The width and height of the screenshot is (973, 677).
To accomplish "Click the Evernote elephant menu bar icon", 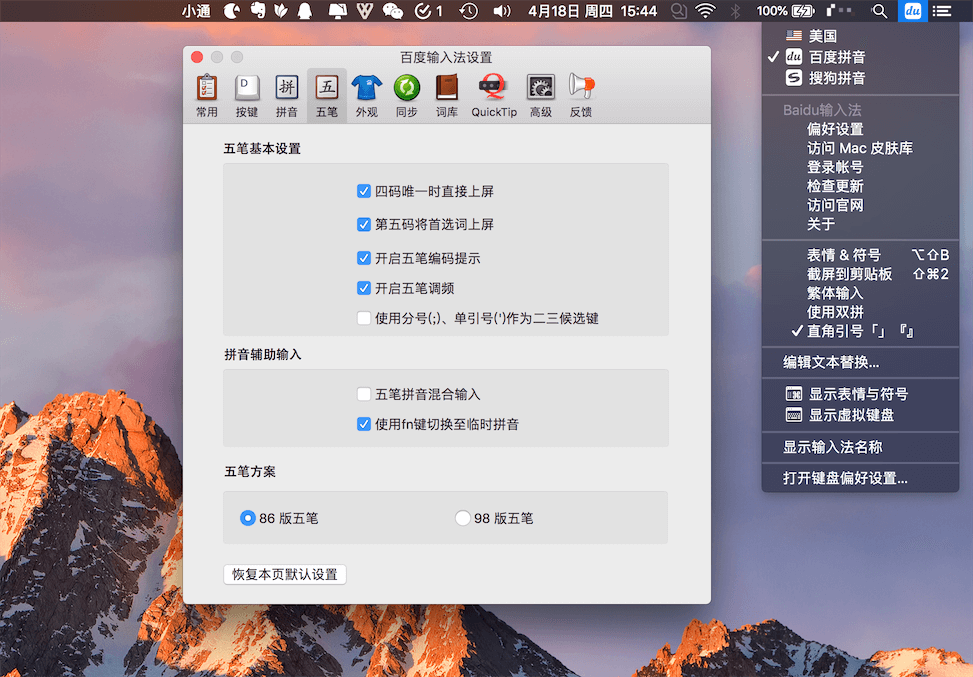I will click(x=258, y=11).
